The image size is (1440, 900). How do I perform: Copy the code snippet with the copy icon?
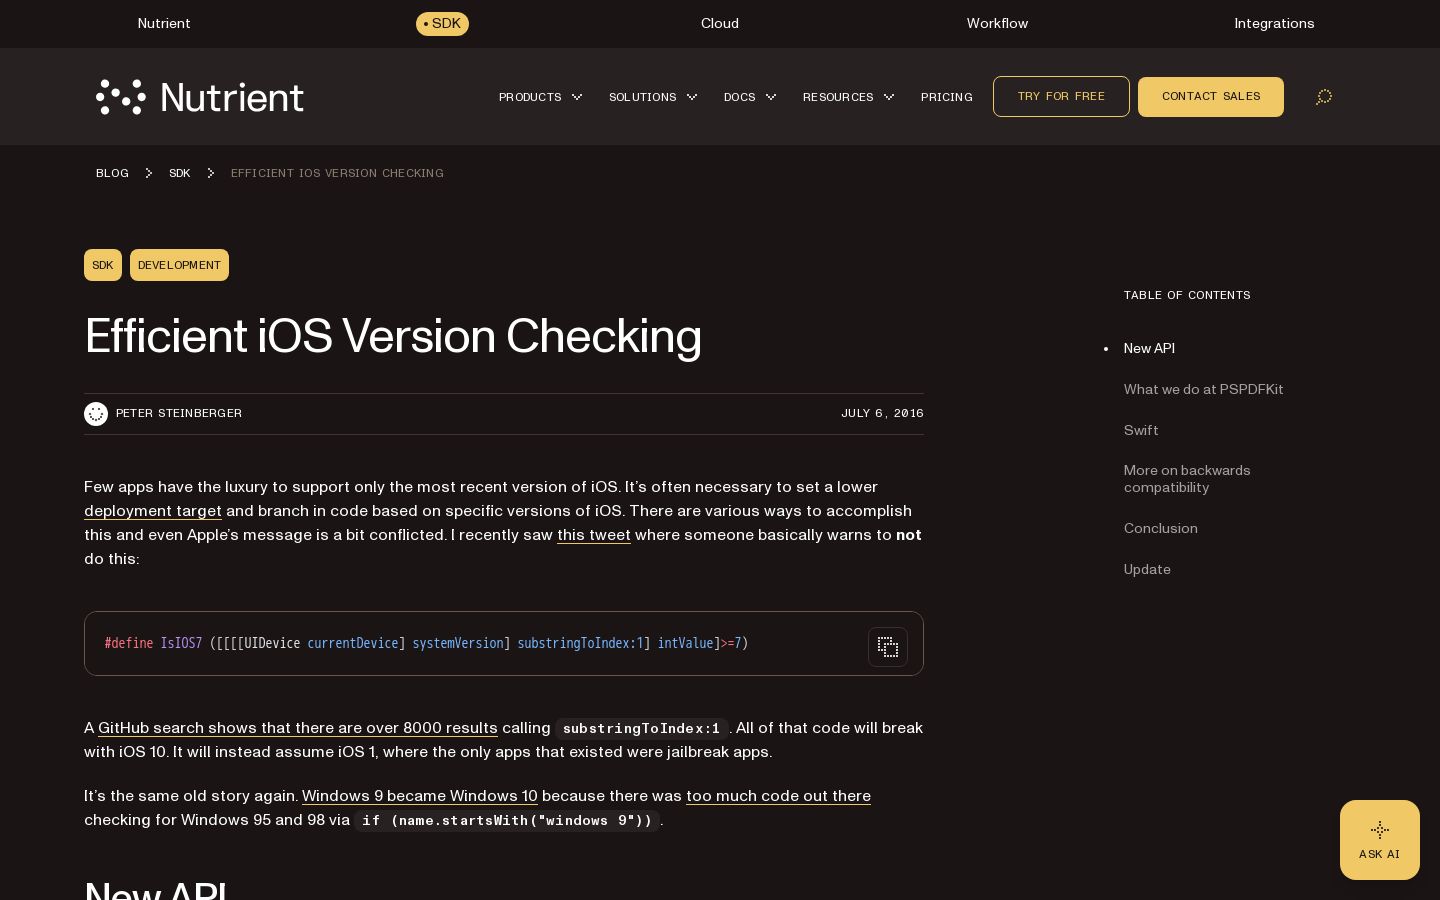888,647
